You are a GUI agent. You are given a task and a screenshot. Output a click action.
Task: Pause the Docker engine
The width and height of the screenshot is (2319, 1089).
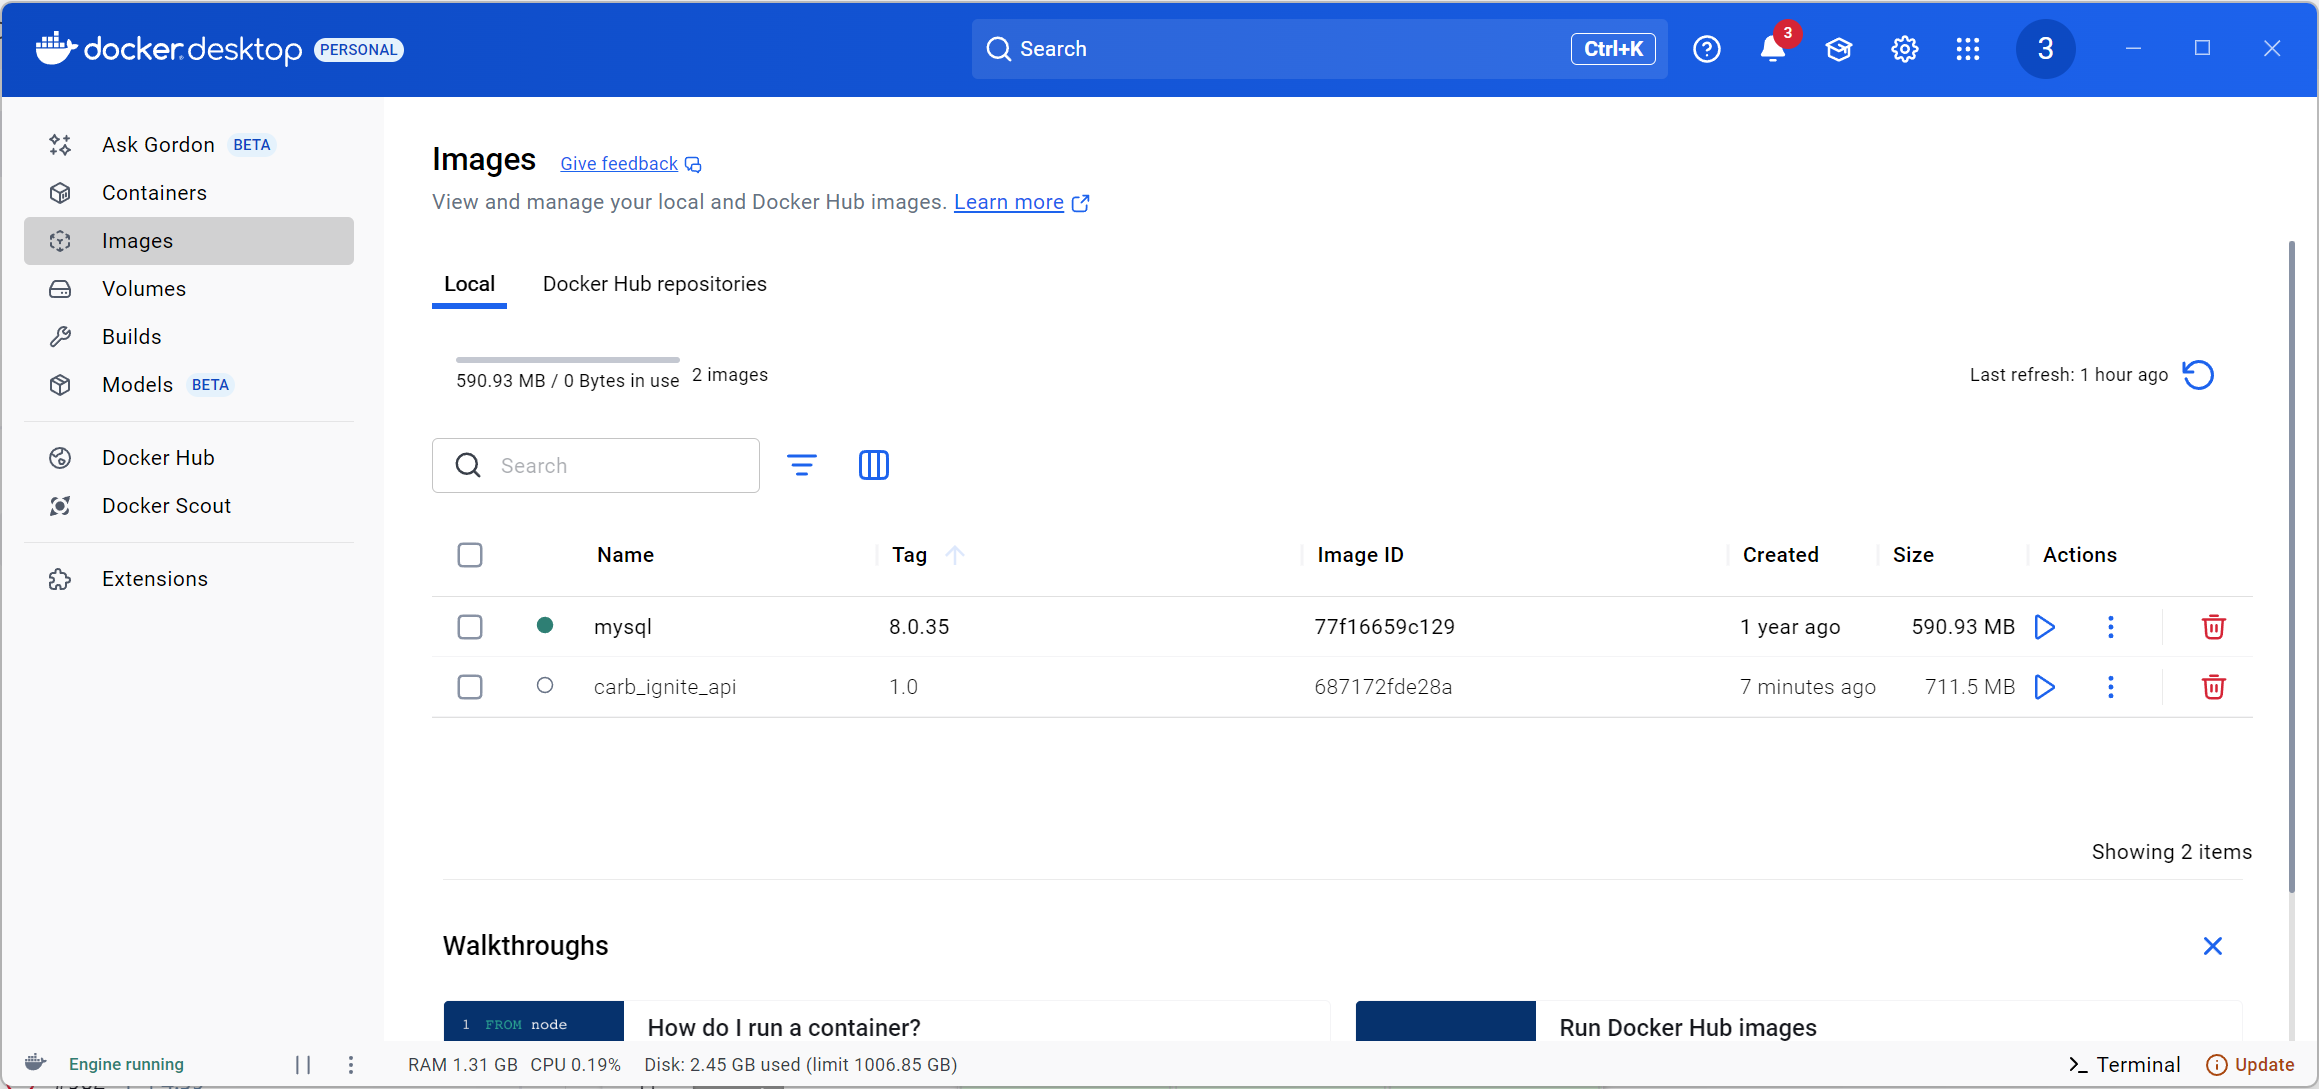pyautogui.click(x=303, y=1064)
